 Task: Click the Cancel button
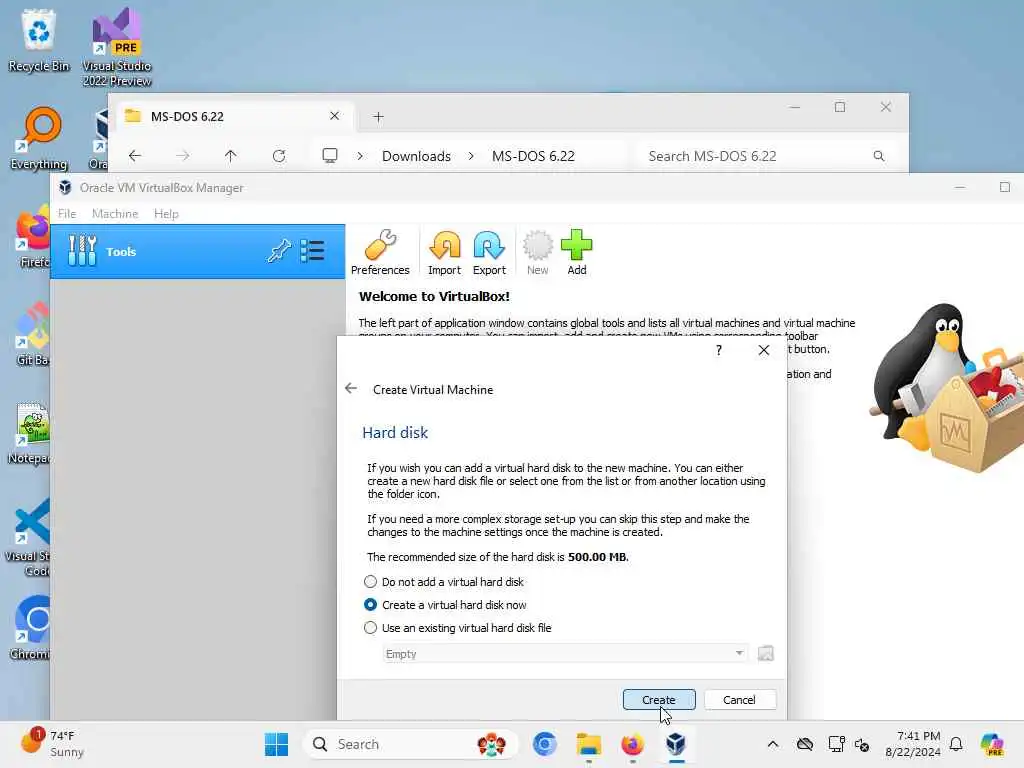coord(739,699)
